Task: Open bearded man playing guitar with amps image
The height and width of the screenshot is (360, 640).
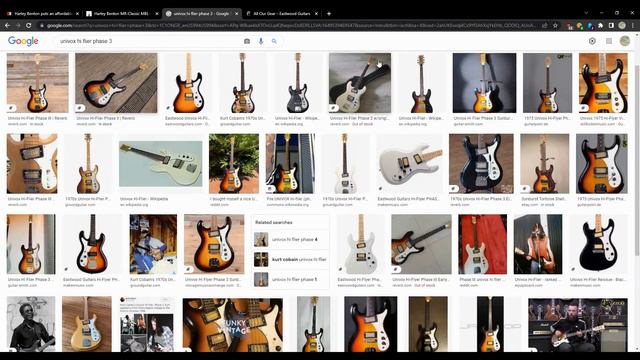Action: click(578, 324)
